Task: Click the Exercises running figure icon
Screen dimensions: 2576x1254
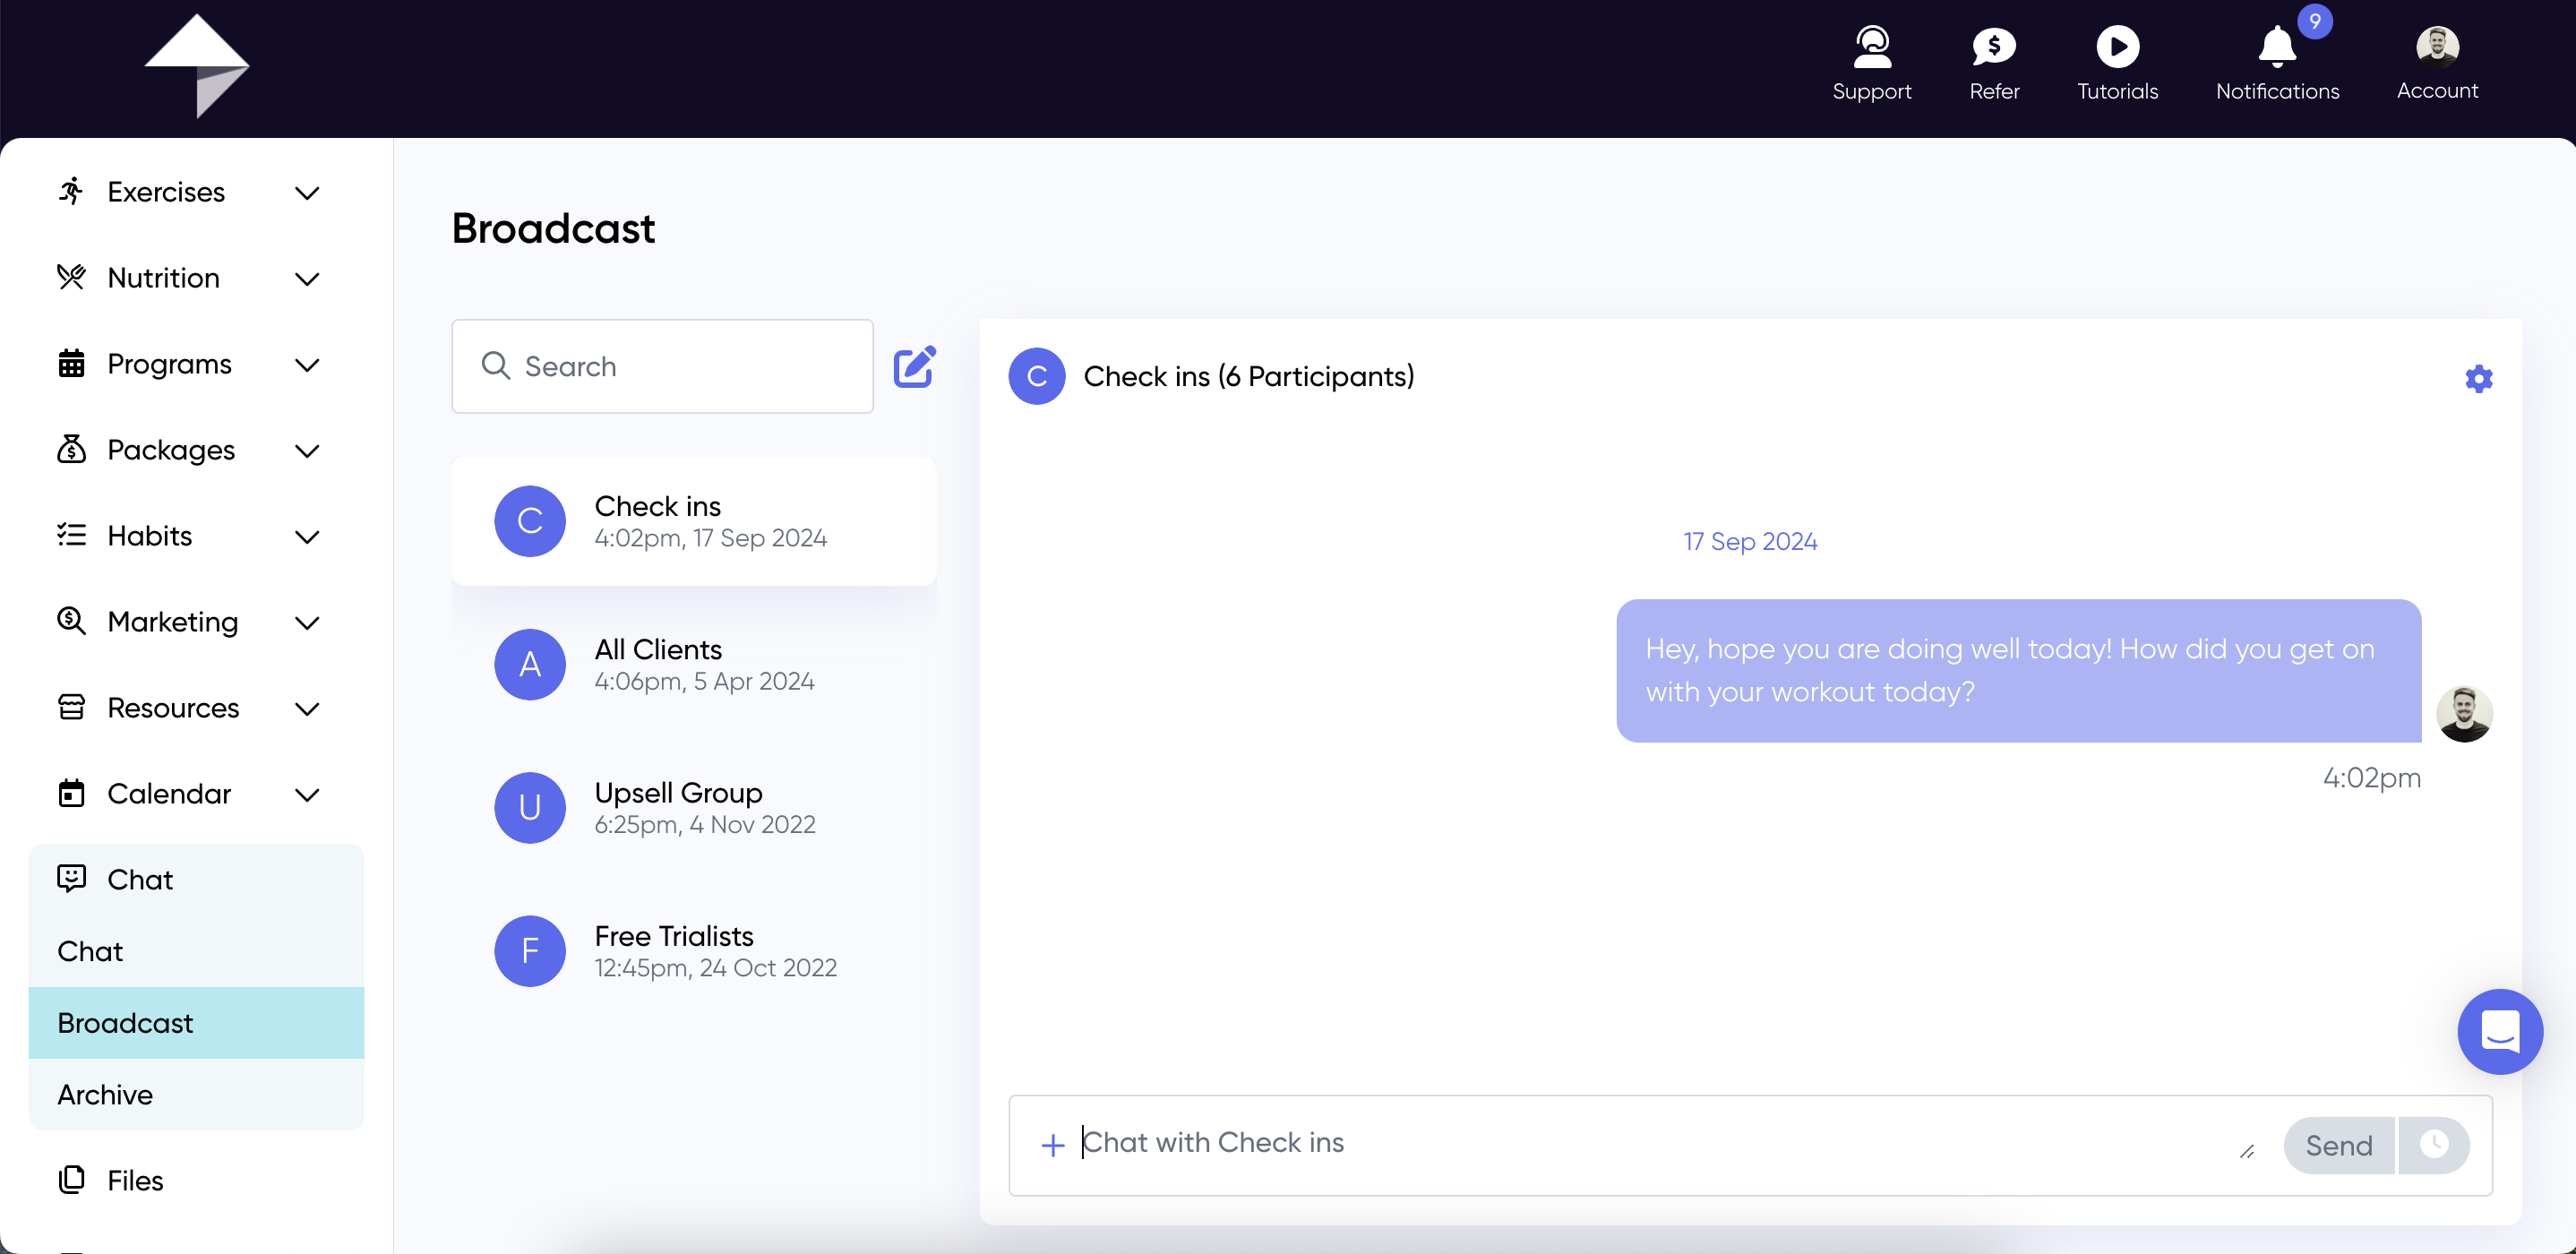Action: pos(71,191)
